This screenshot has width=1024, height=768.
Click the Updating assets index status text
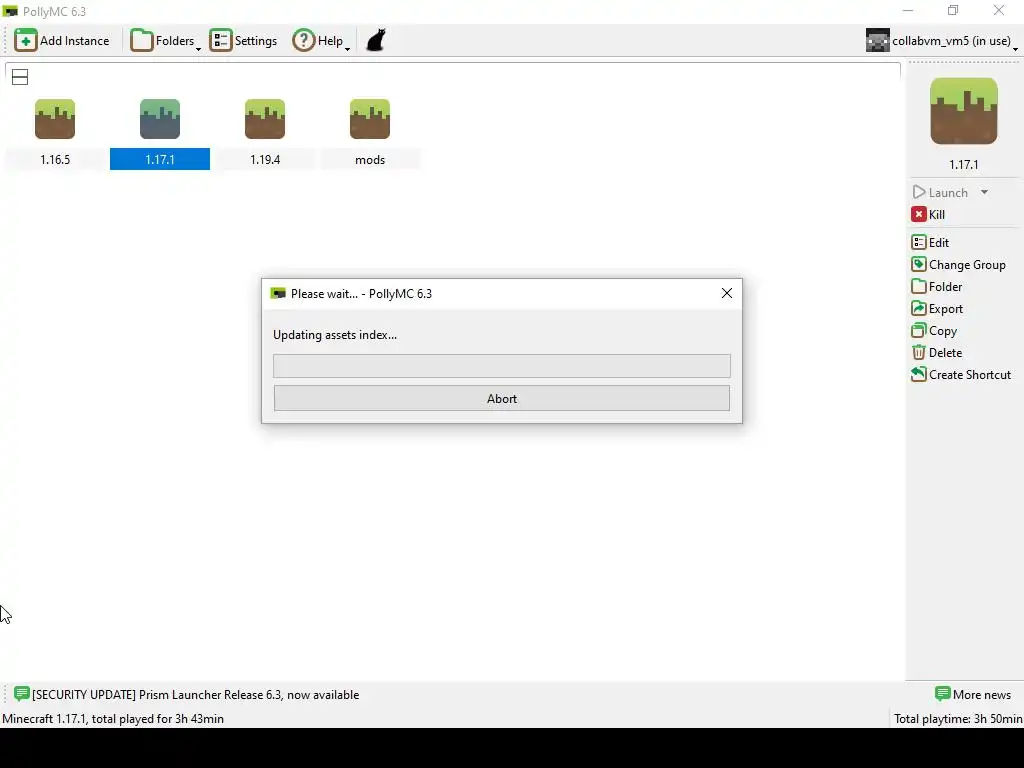coord(335,335)
